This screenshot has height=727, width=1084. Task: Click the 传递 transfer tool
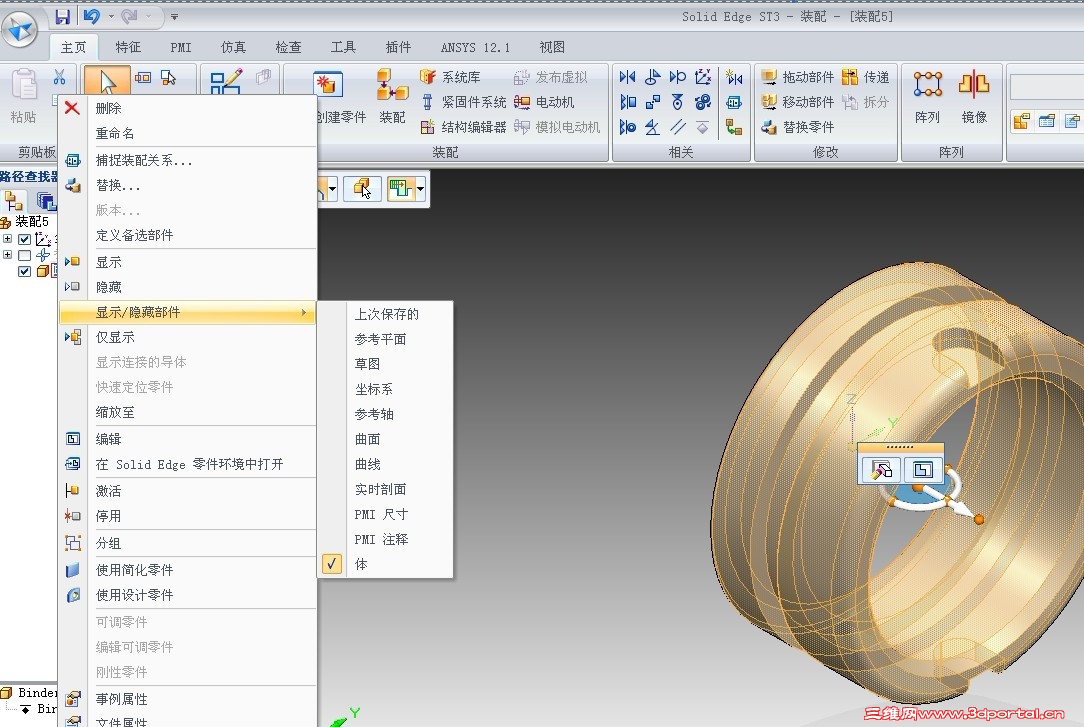coord(866,77)
